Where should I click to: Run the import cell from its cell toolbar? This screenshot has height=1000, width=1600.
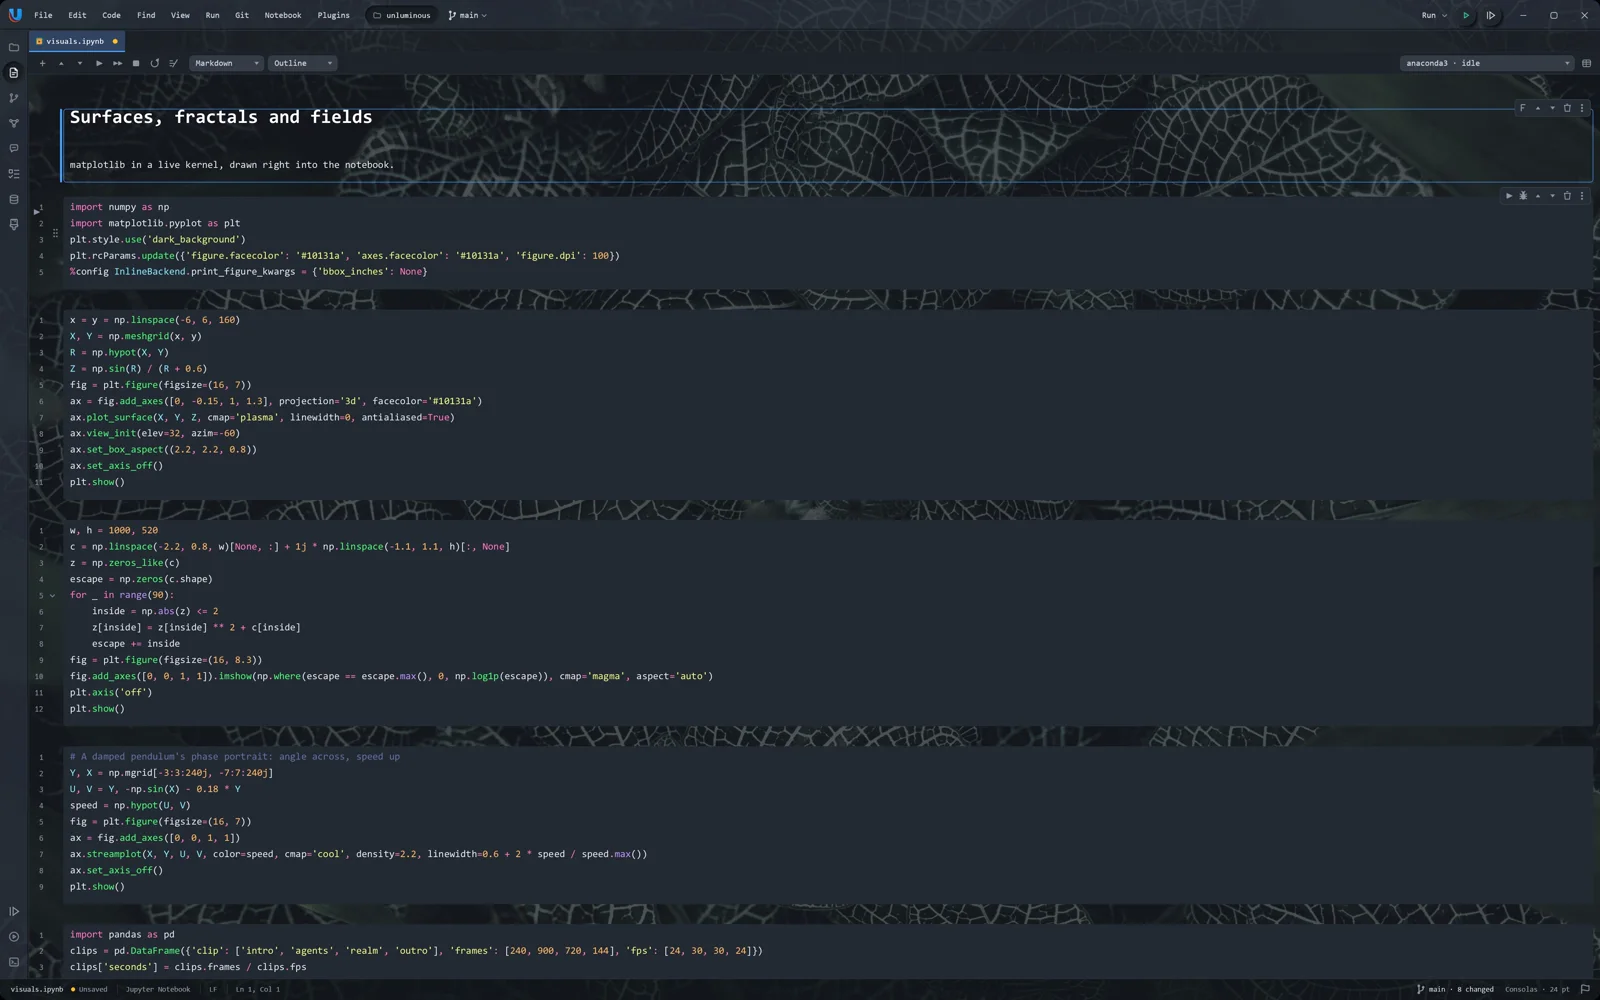(1509, 196)
